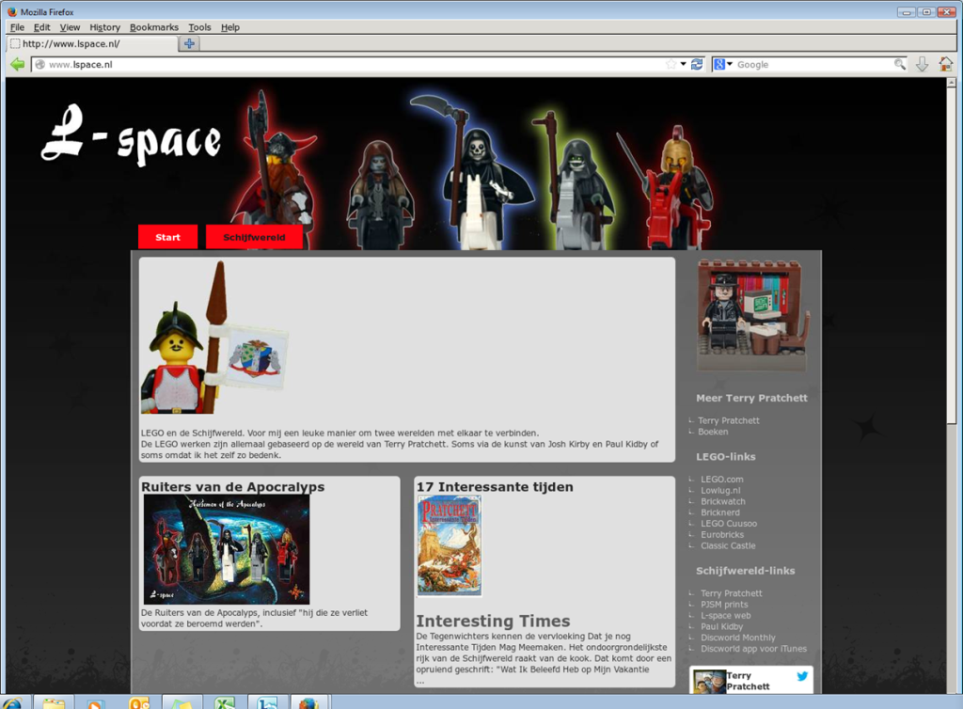The width and height of the screenshot is (963, 709).
Task: Switch to Firefox in the taskbar
Action: click(x=310, y=702)
